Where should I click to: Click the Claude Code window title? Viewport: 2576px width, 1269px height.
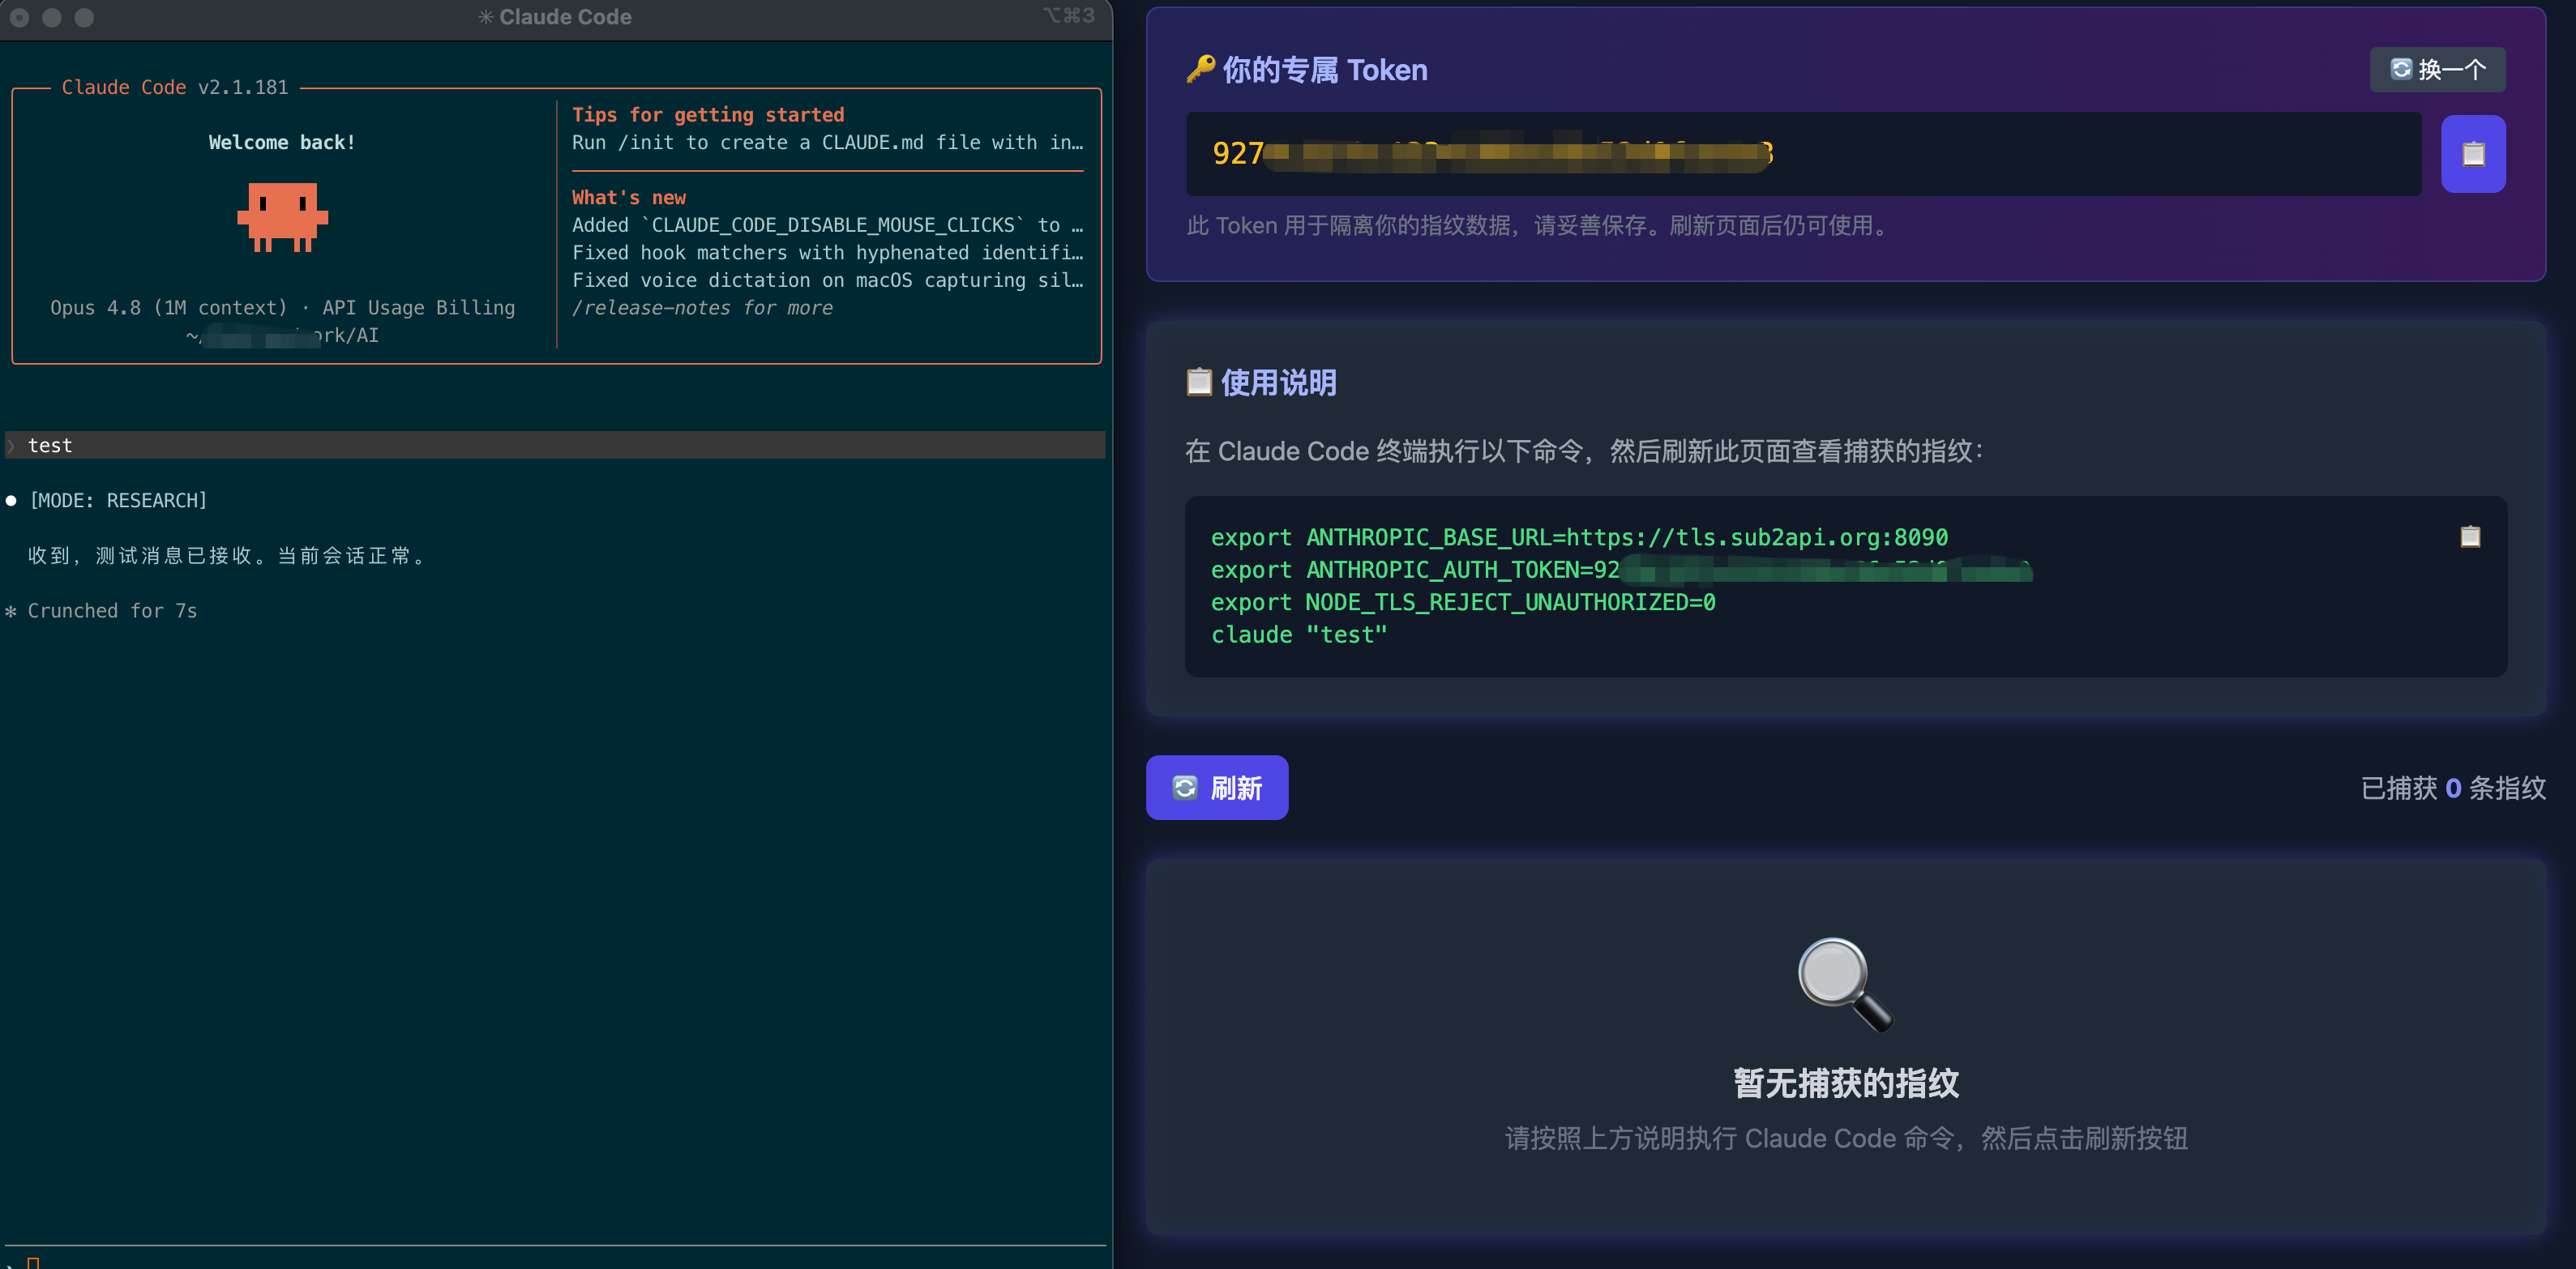pos(555,17)
